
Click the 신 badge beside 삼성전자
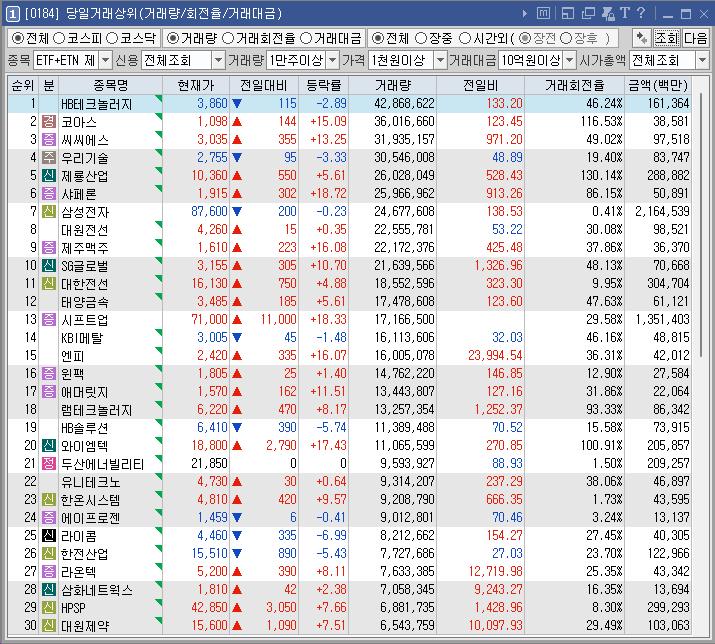click(x=49, y=212)
